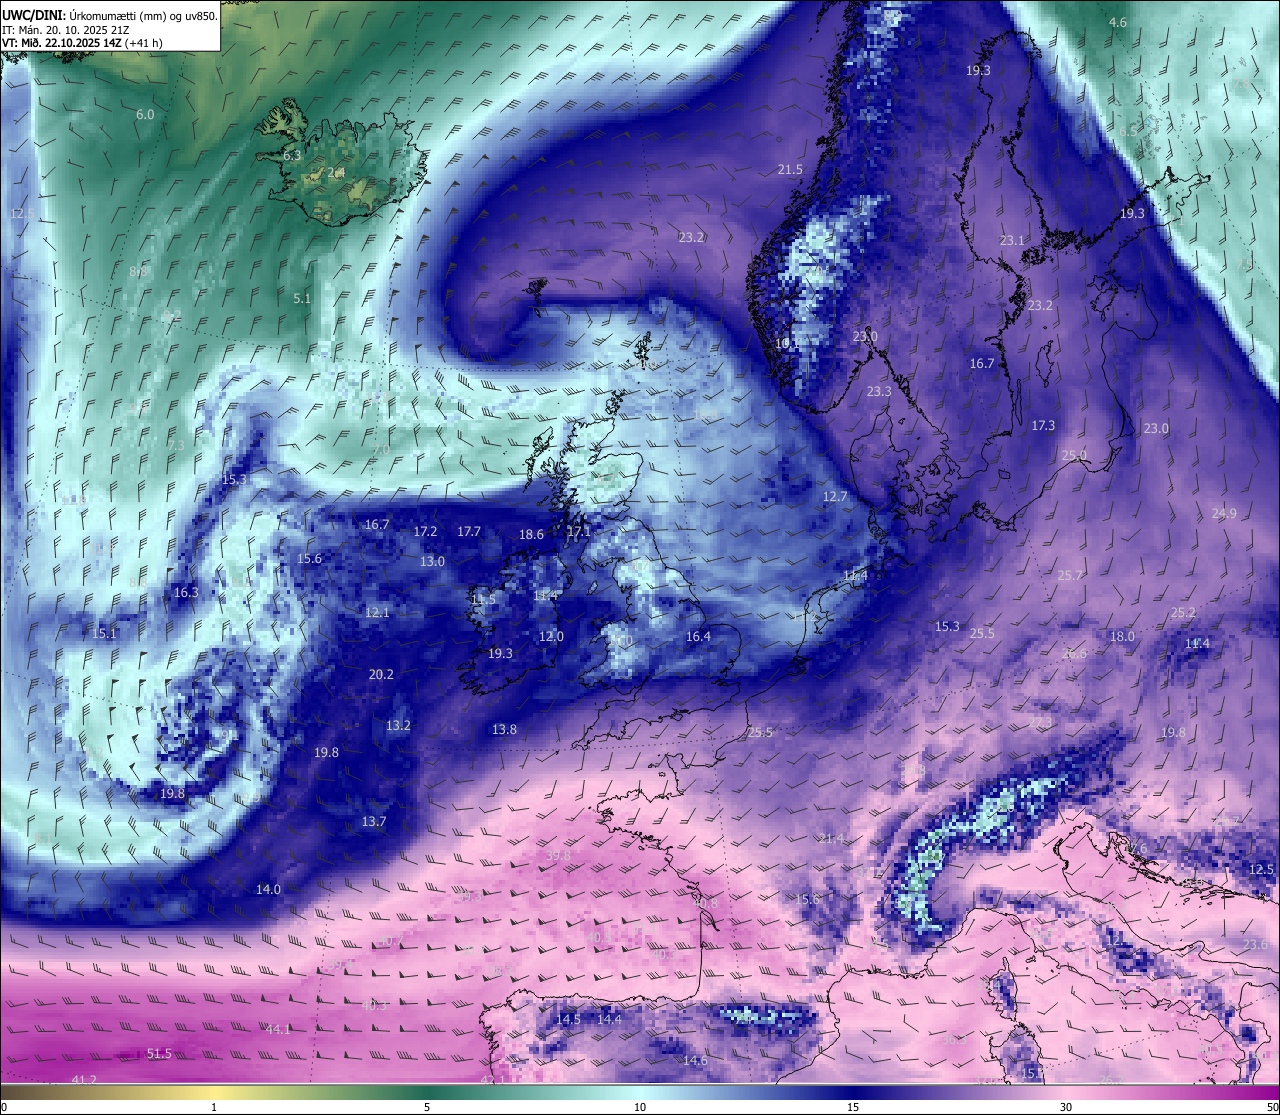1280x1115 pixels.
Task: Click the 18.6 value near Northern Ireland
Action: click(531, 535)
